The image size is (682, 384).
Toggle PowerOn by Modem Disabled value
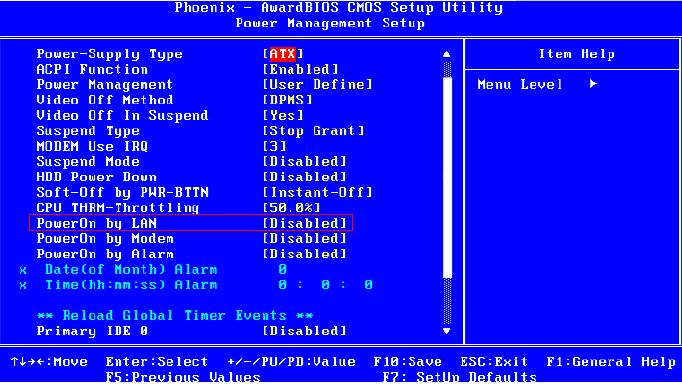coord(305,239)
